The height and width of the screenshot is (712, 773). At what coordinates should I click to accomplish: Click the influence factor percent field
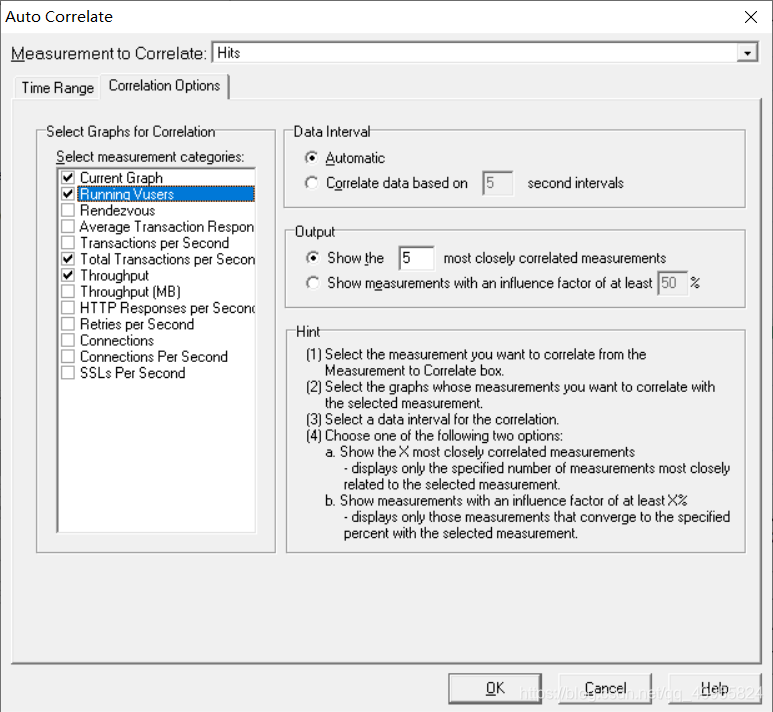click(672, 283)
